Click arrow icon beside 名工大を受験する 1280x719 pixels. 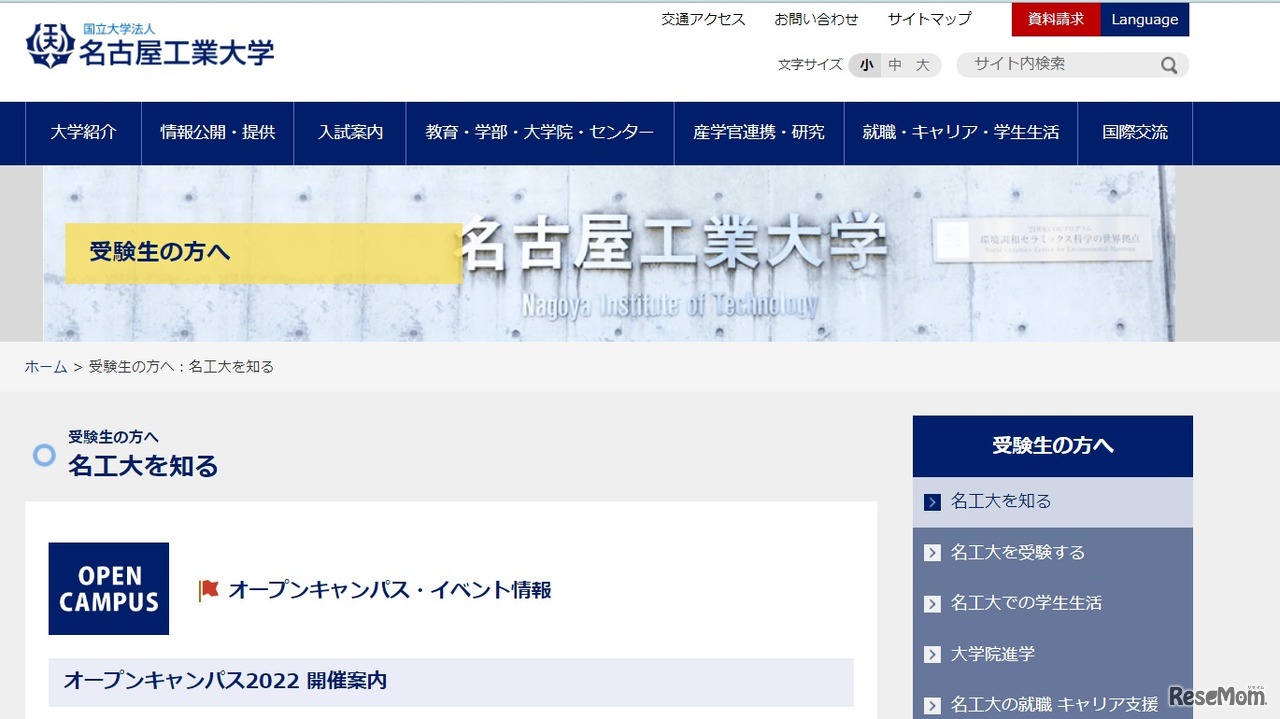tap(933, 553)
